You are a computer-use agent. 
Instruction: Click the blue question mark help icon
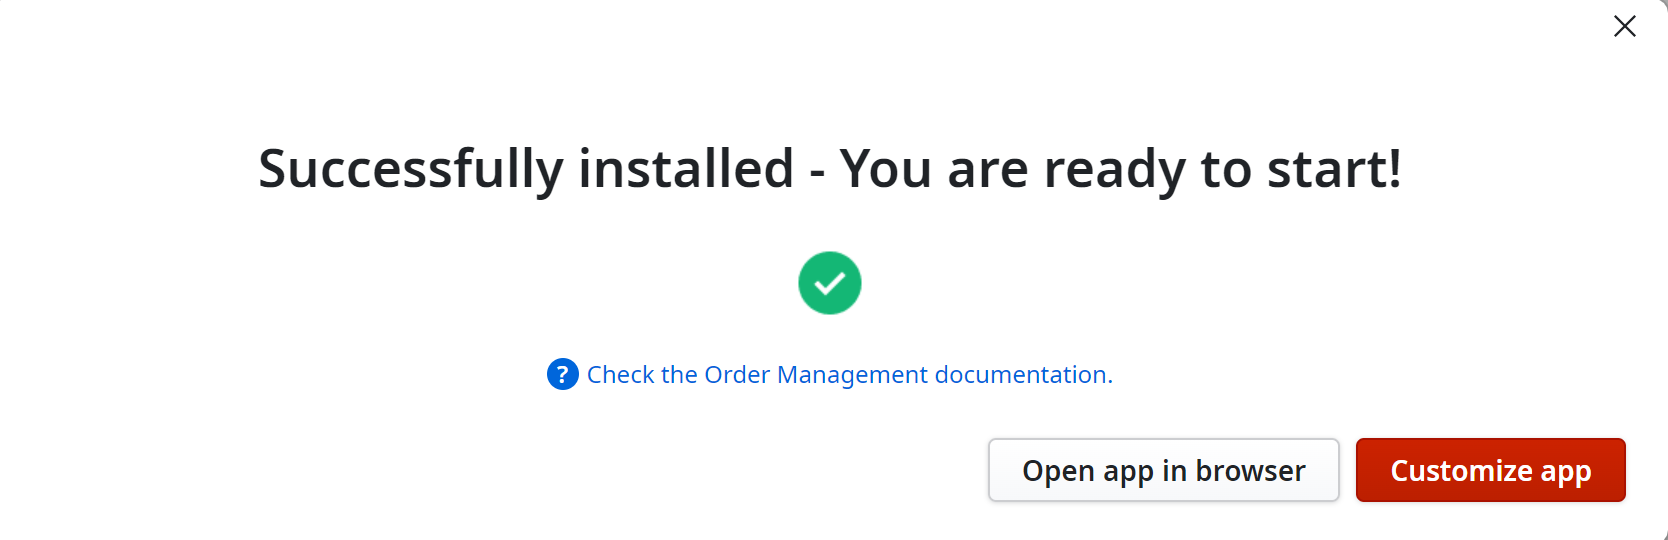coord(563,374)
